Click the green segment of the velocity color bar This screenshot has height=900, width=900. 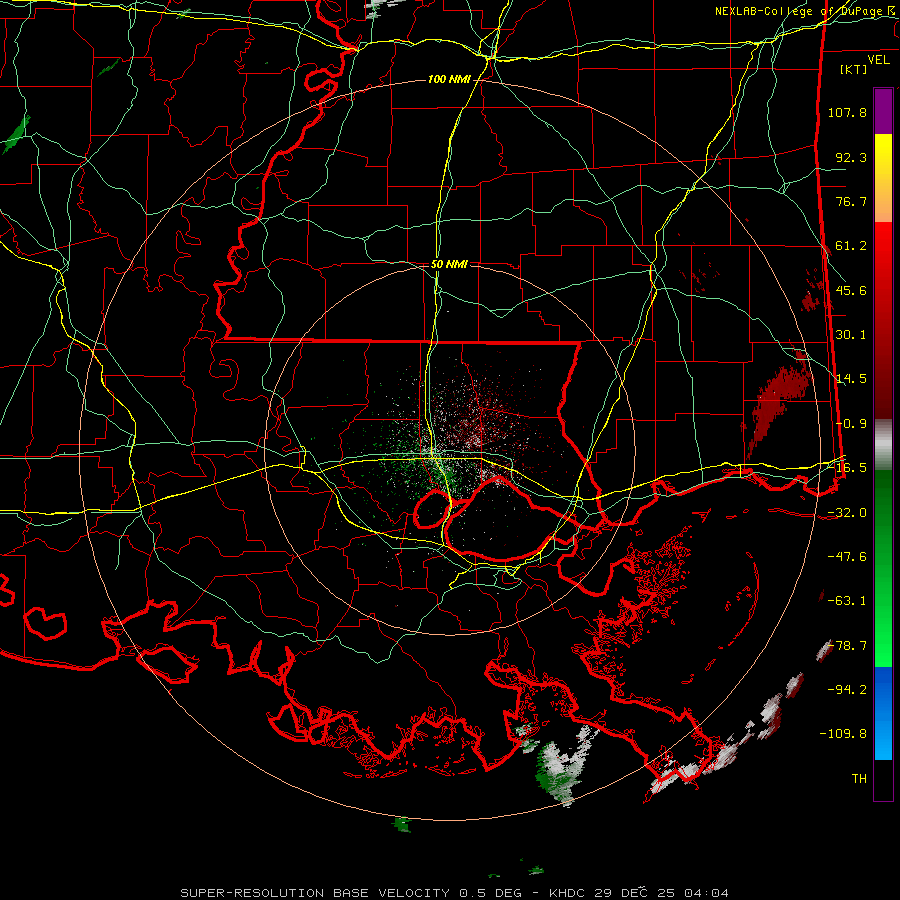coord(883,568)
